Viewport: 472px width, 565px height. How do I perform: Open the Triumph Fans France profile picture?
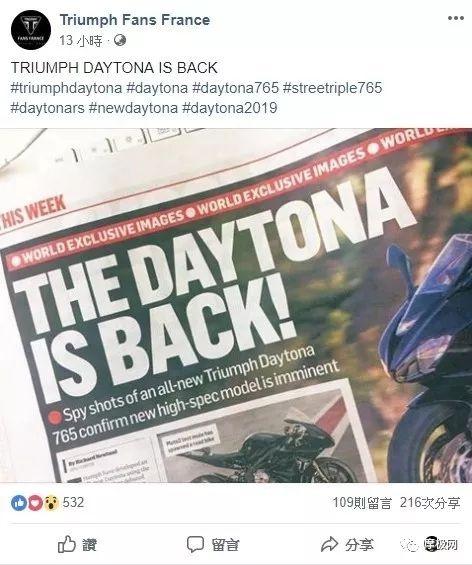31,30
